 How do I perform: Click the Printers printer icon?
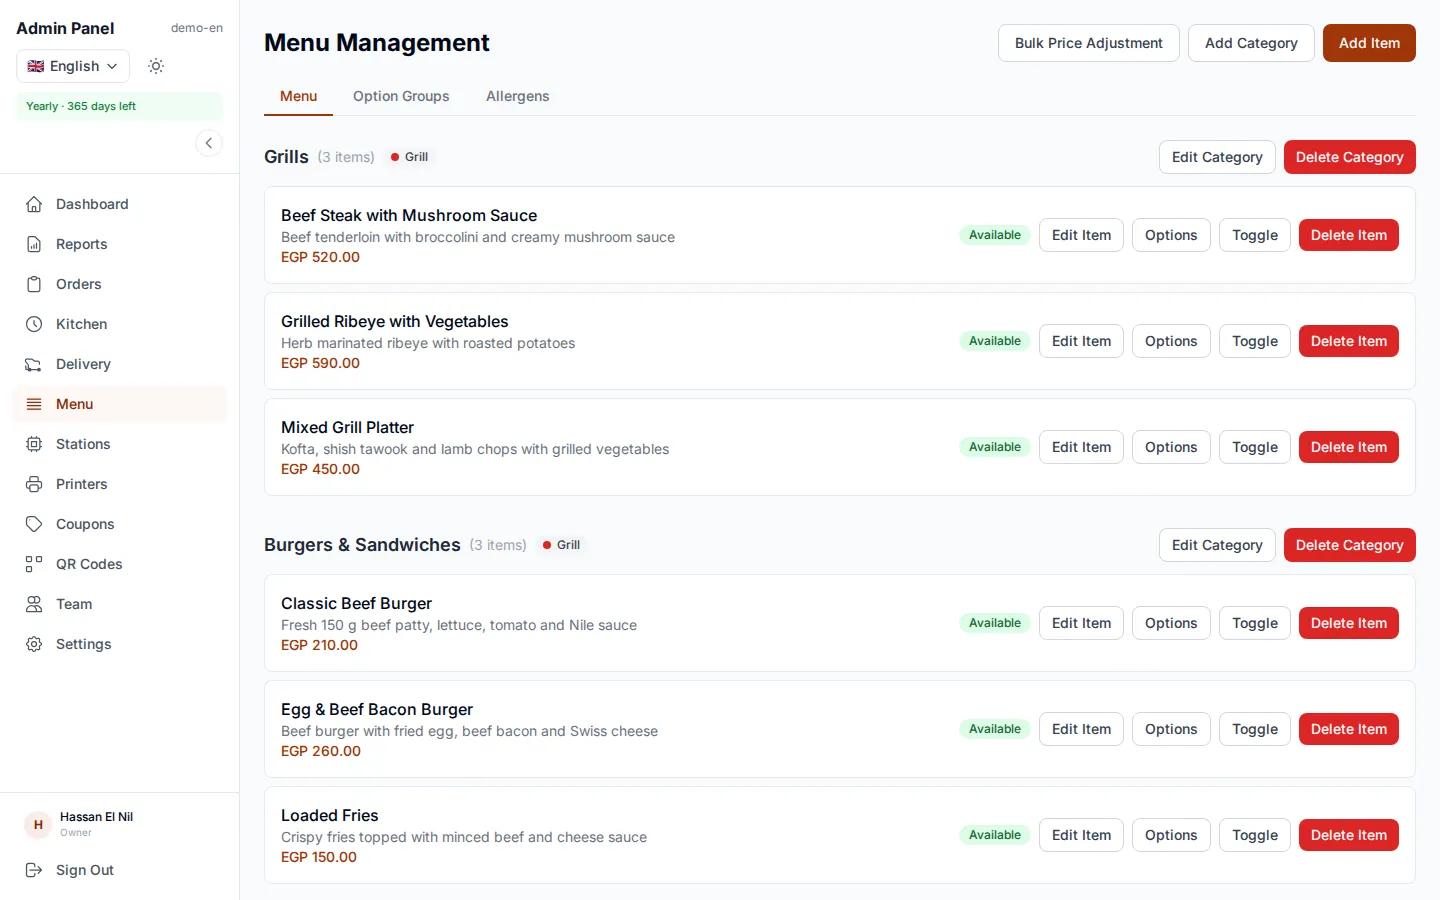(x=34, y=484)
